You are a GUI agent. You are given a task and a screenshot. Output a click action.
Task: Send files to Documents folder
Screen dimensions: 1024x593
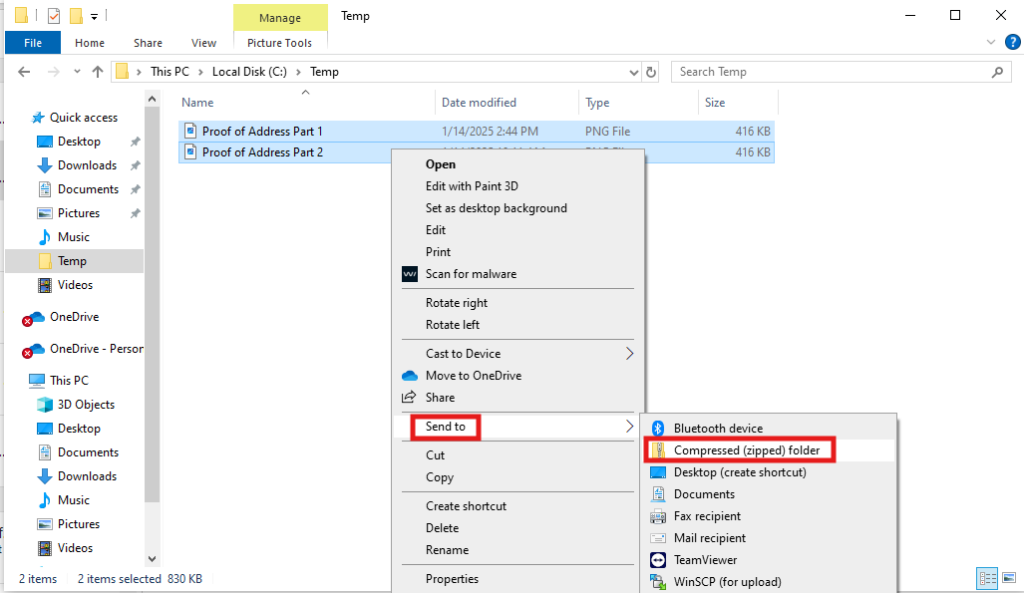pos(702,494)
